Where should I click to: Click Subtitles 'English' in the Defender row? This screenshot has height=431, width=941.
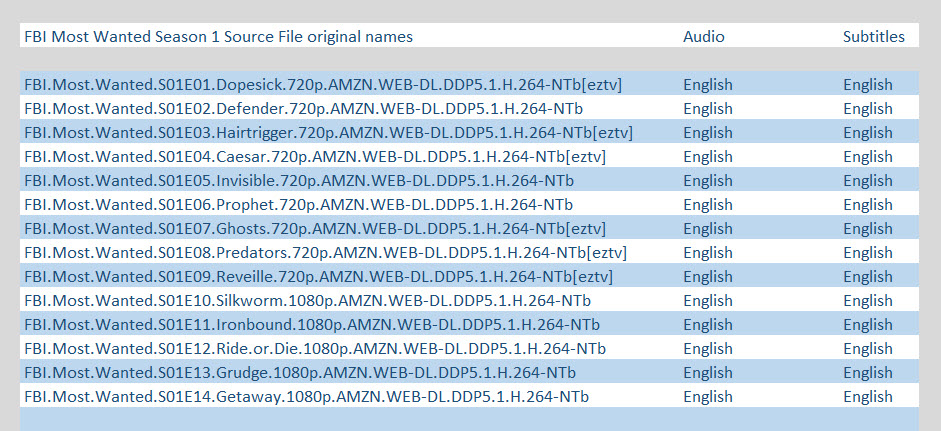(868, 109)
